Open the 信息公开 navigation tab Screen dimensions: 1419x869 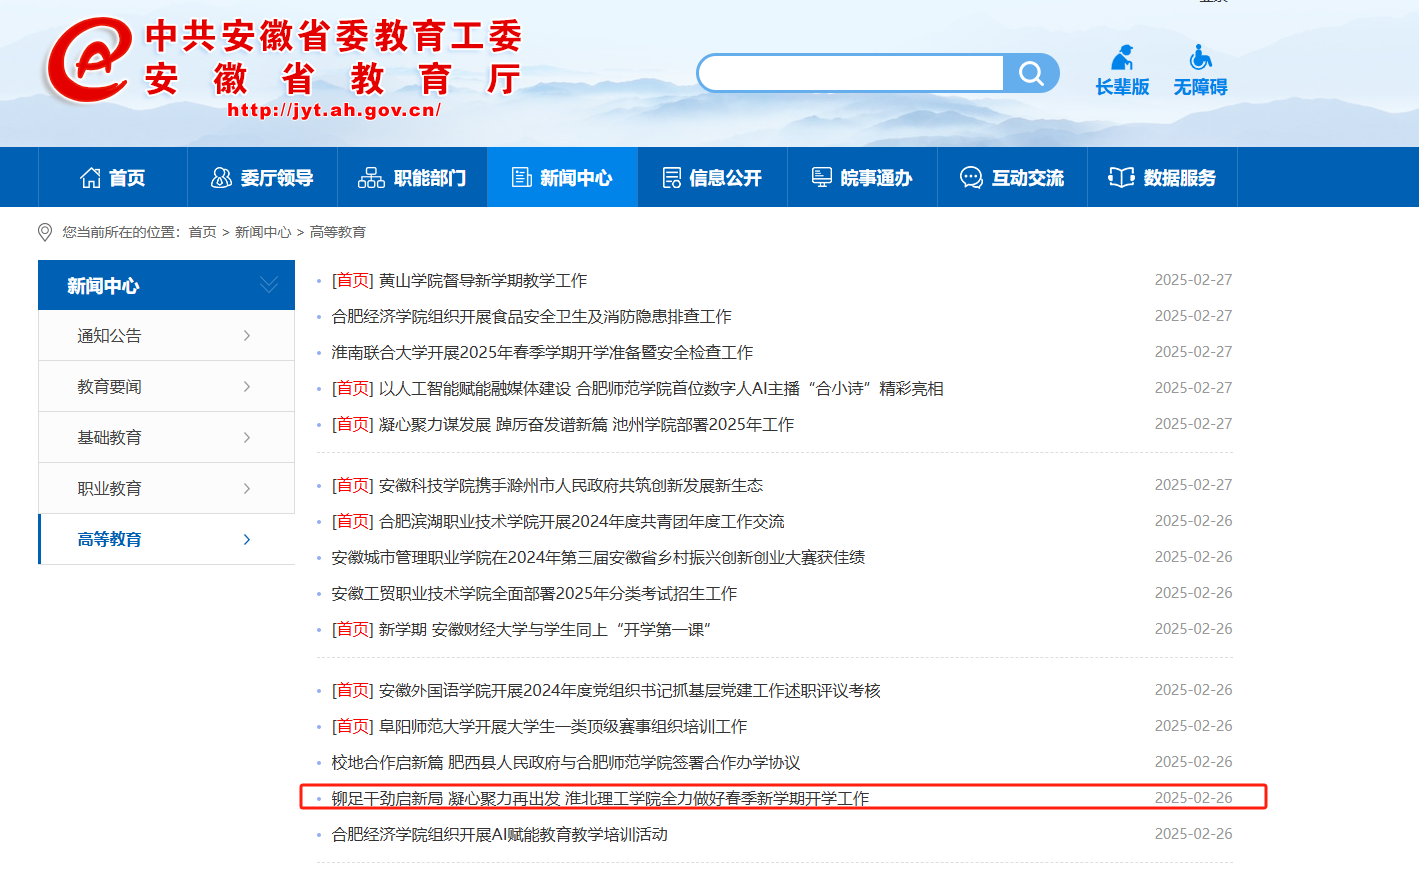pos(712,178)
